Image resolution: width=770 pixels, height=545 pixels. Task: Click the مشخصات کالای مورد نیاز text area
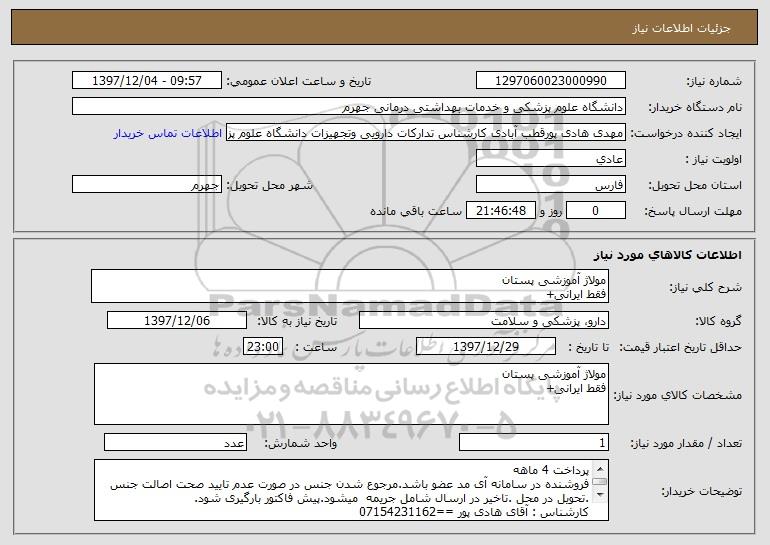tap(351, 394)
